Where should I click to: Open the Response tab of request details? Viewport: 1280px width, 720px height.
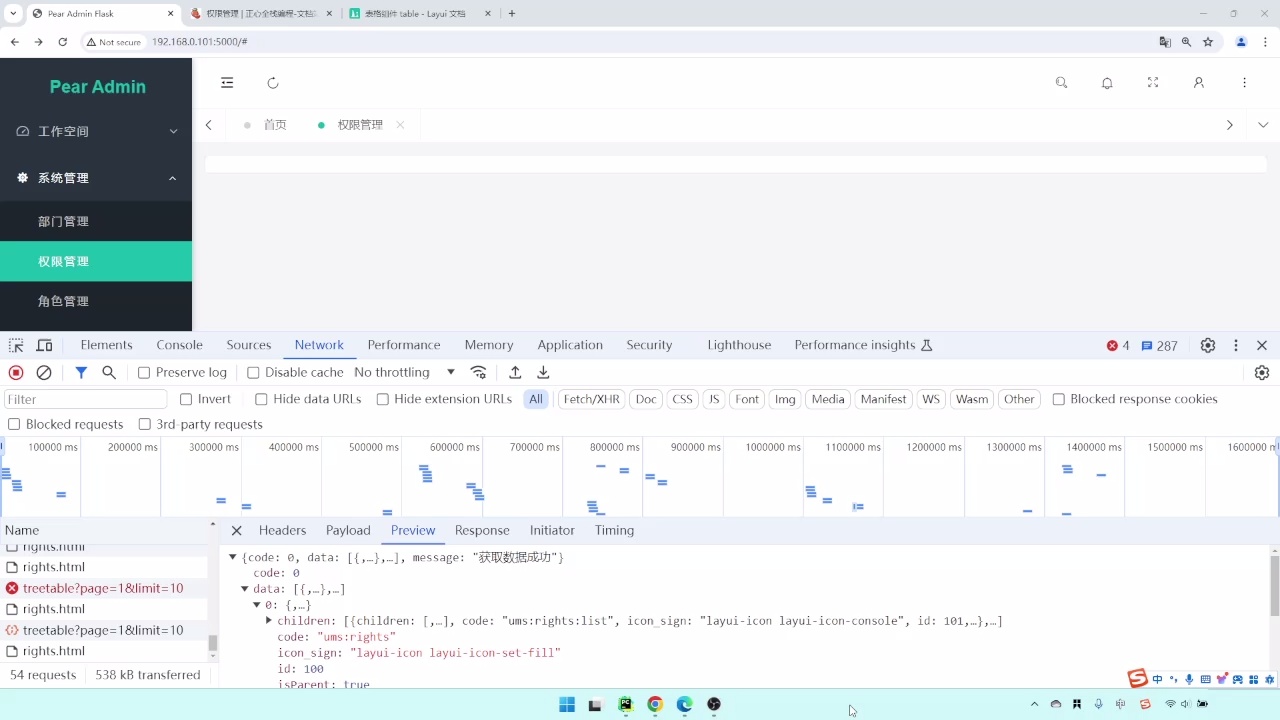(x=482, y=530)
